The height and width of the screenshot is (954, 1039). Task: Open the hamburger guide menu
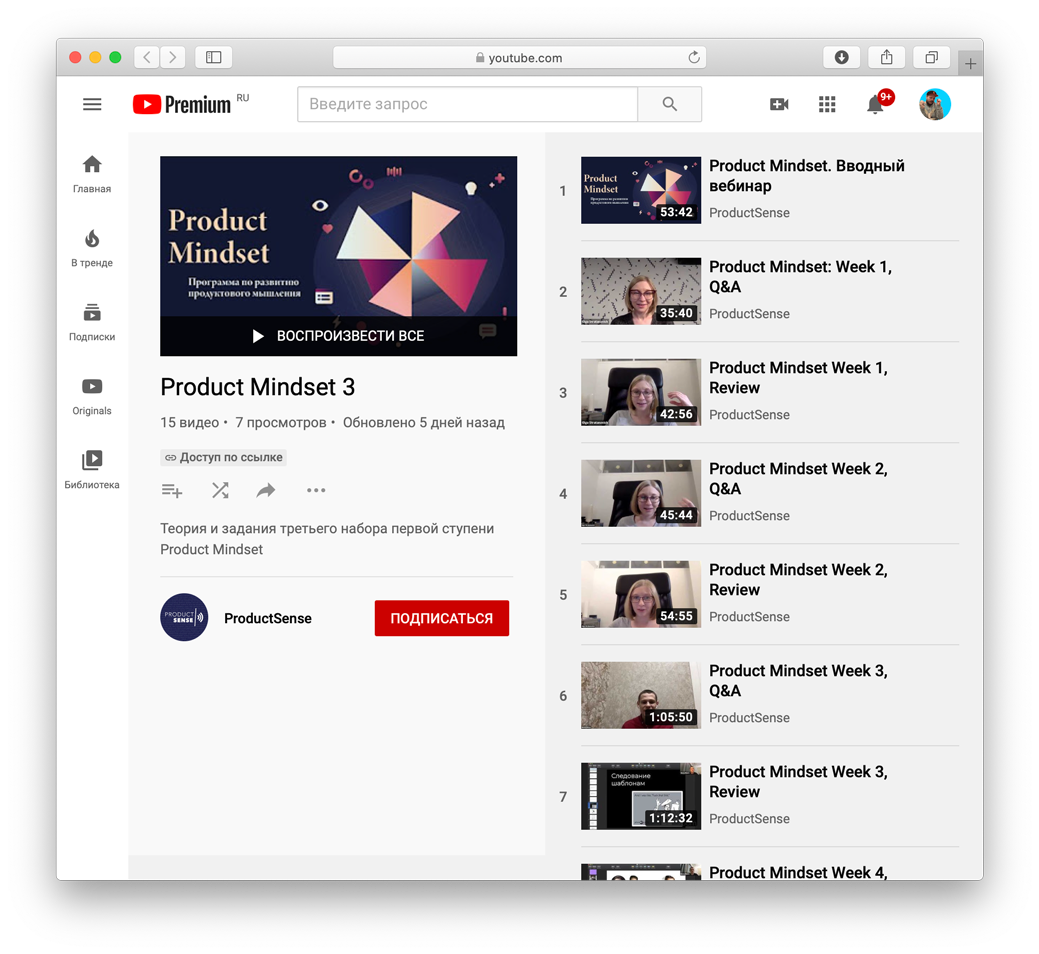coord(92,104)
